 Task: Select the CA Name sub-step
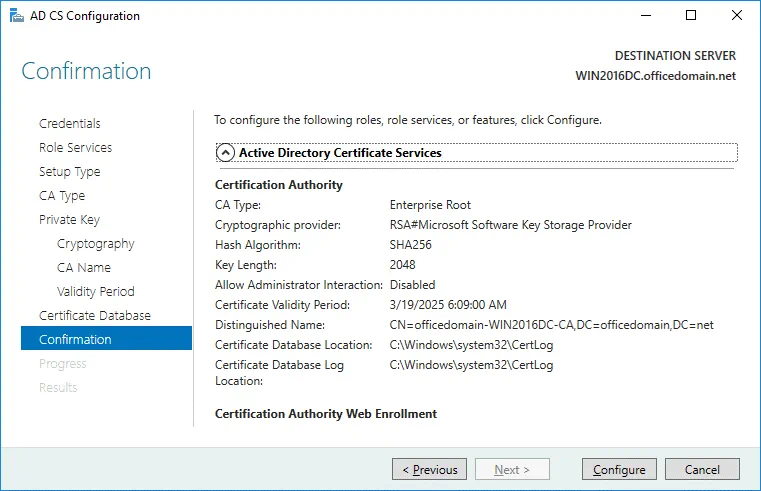84,268
